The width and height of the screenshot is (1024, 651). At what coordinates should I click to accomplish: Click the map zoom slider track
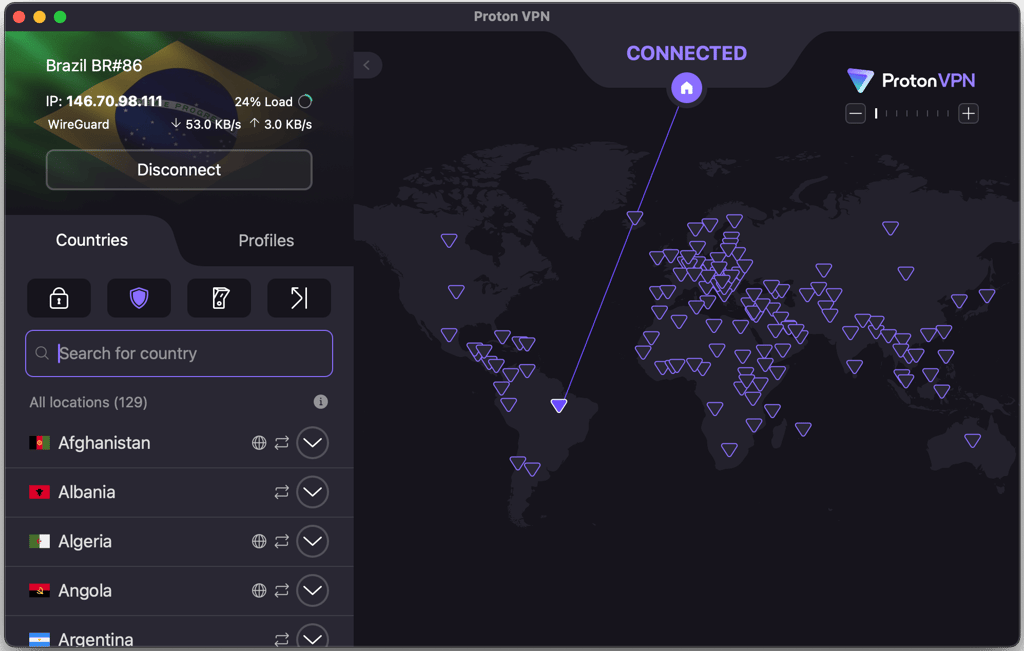coord(912,114)
